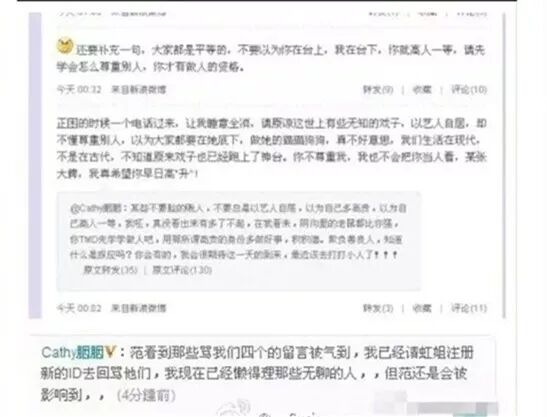Click 原文评论(130) in the quoted post
The height and width of the screenshot is (417, 547).
(182, 270)
